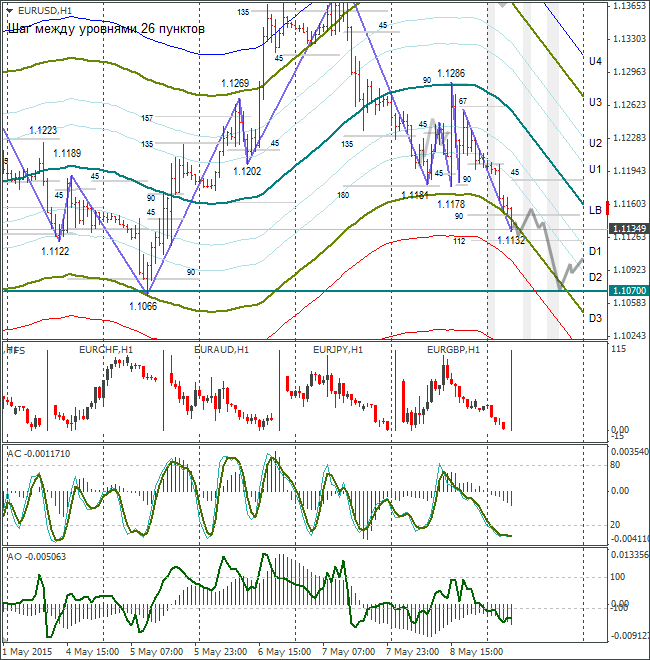
Task: Click the 1.1066 swing low label
Action: point(143,306)
